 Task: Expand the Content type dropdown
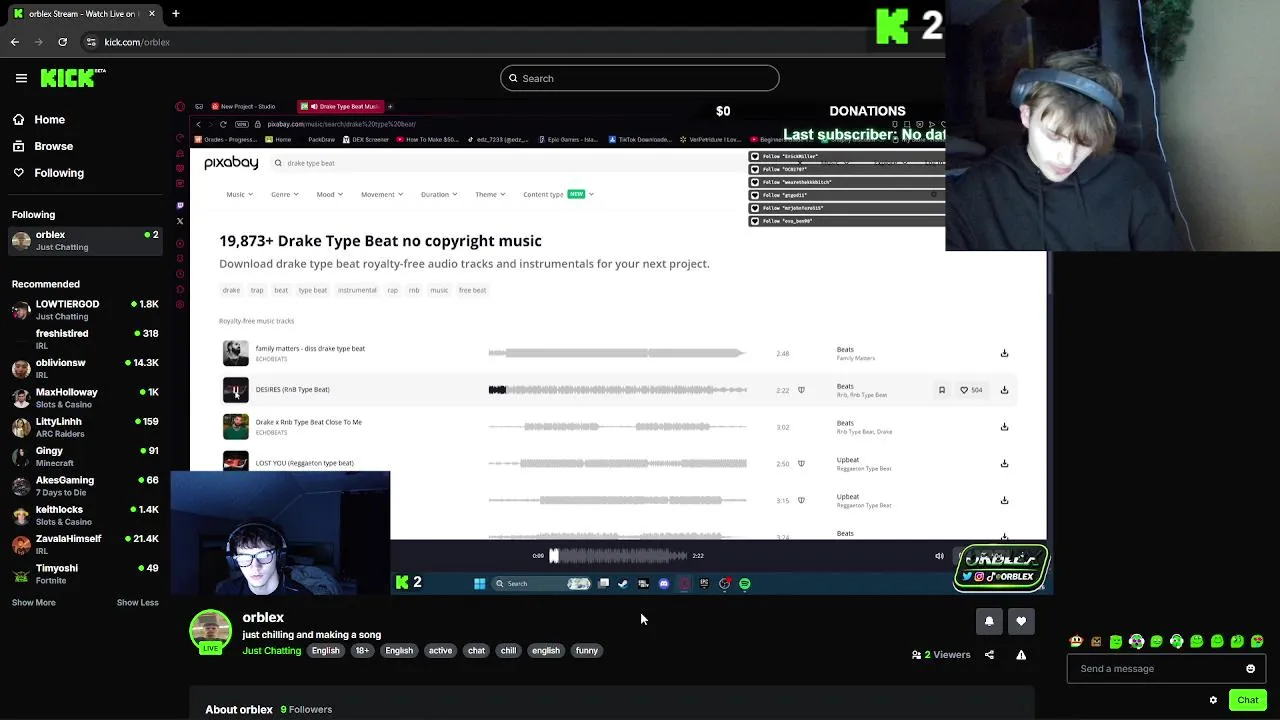tap(558, 194)
